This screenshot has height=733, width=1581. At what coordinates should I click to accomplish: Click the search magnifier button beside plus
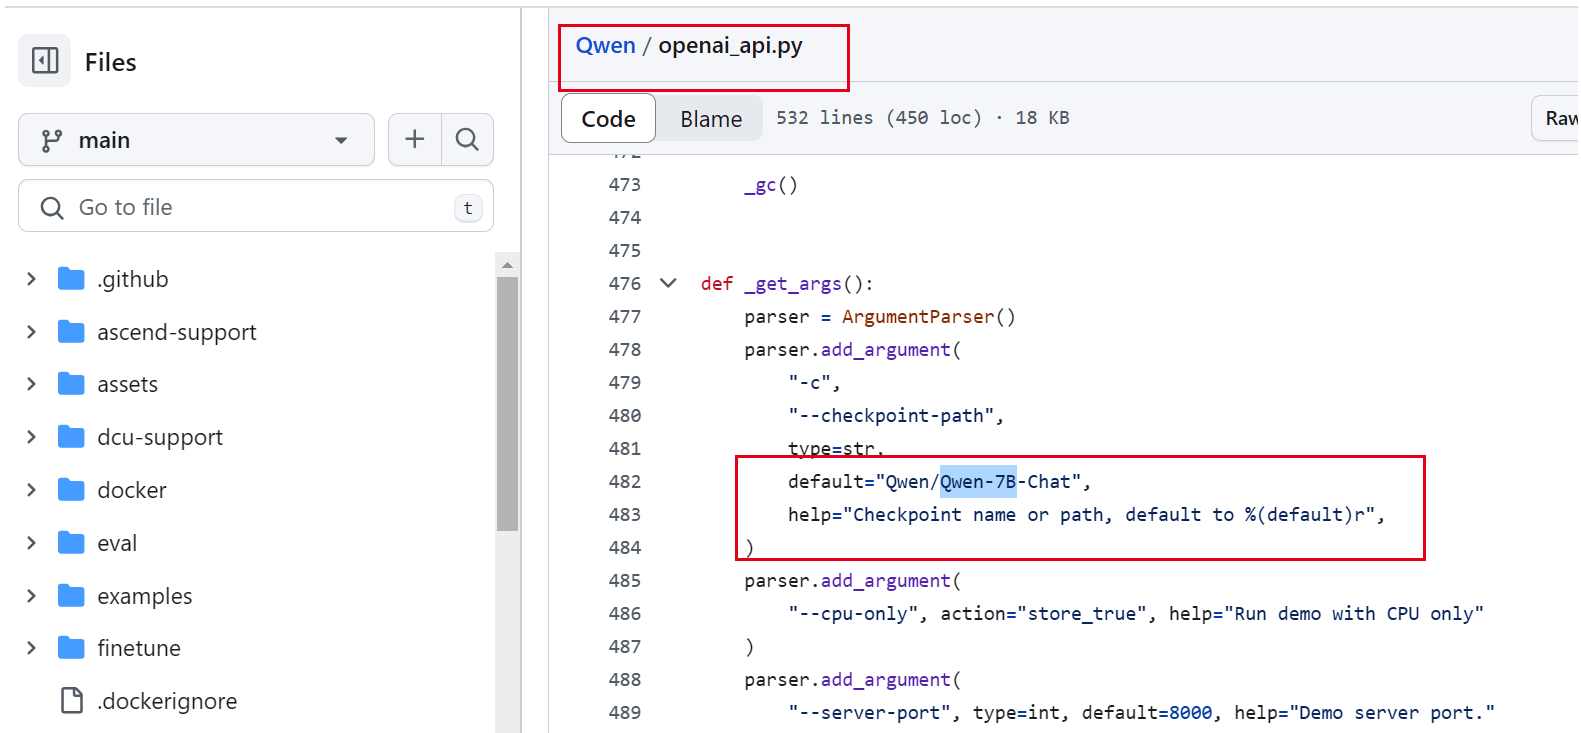pos(467,140)
